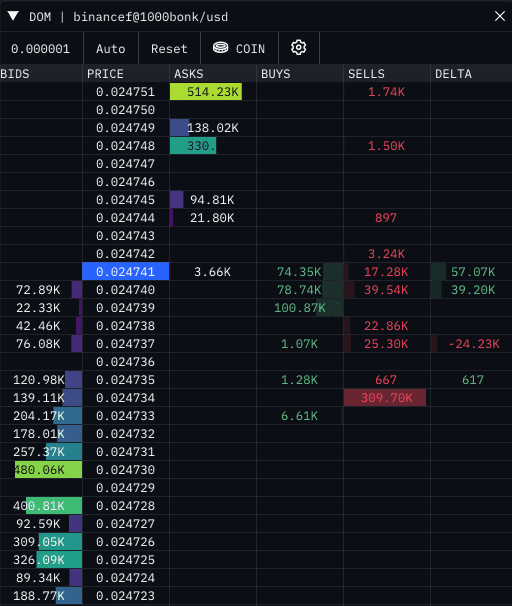This screenshot has height=606, width=512.
Task: Click sells value 897
Action: point(386,218)
